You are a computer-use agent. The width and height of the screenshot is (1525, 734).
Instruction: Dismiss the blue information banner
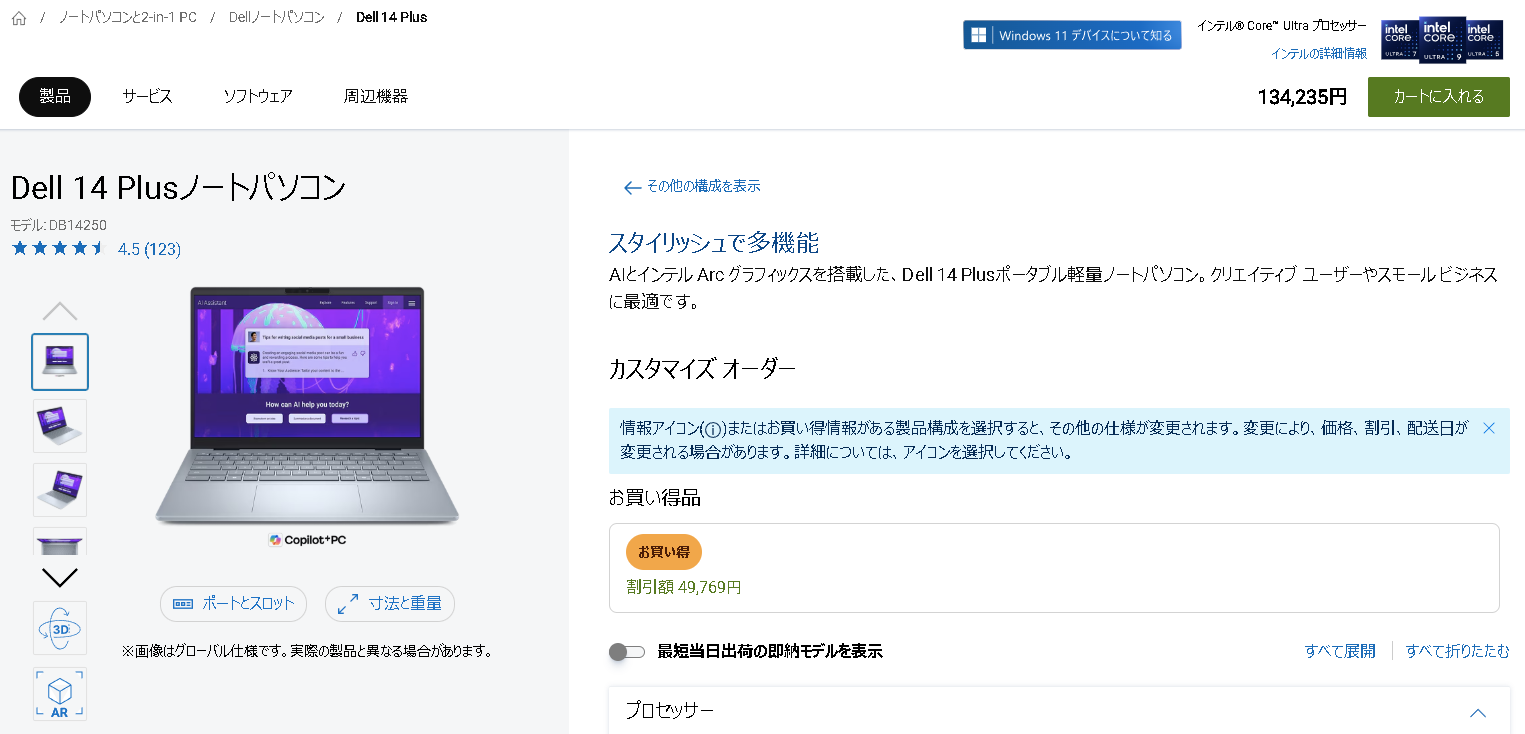coord(1488,427)
